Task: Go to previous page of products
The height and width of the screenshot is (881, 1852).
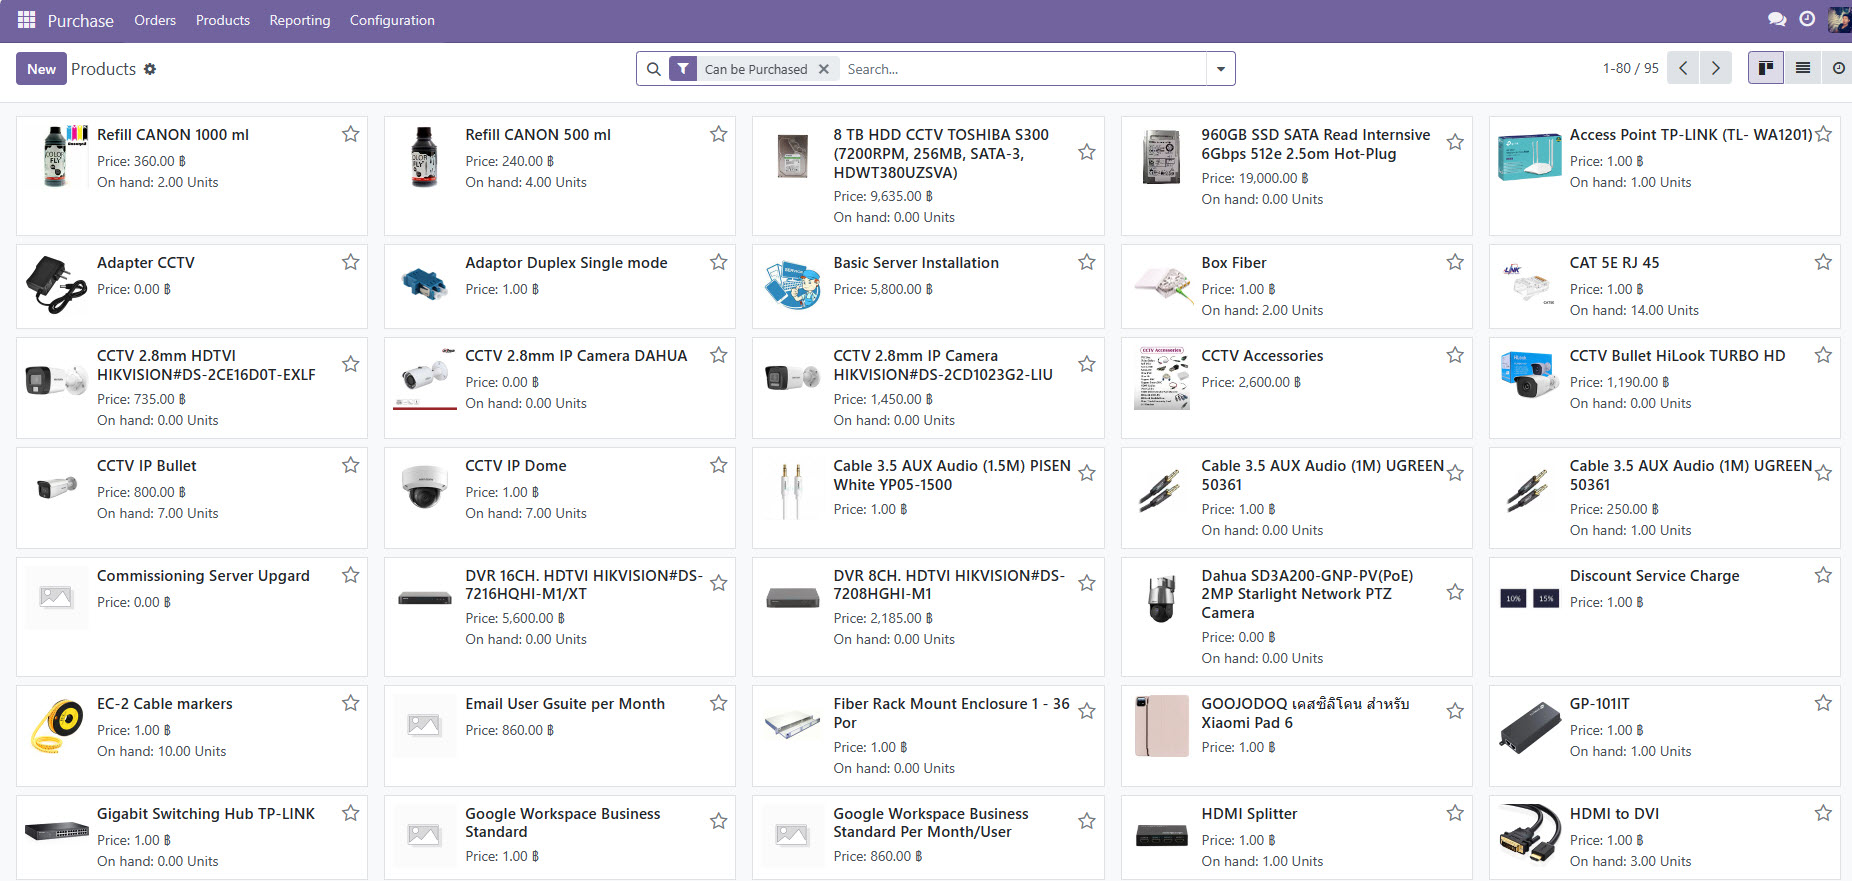Action: [x=1684, y=68]
